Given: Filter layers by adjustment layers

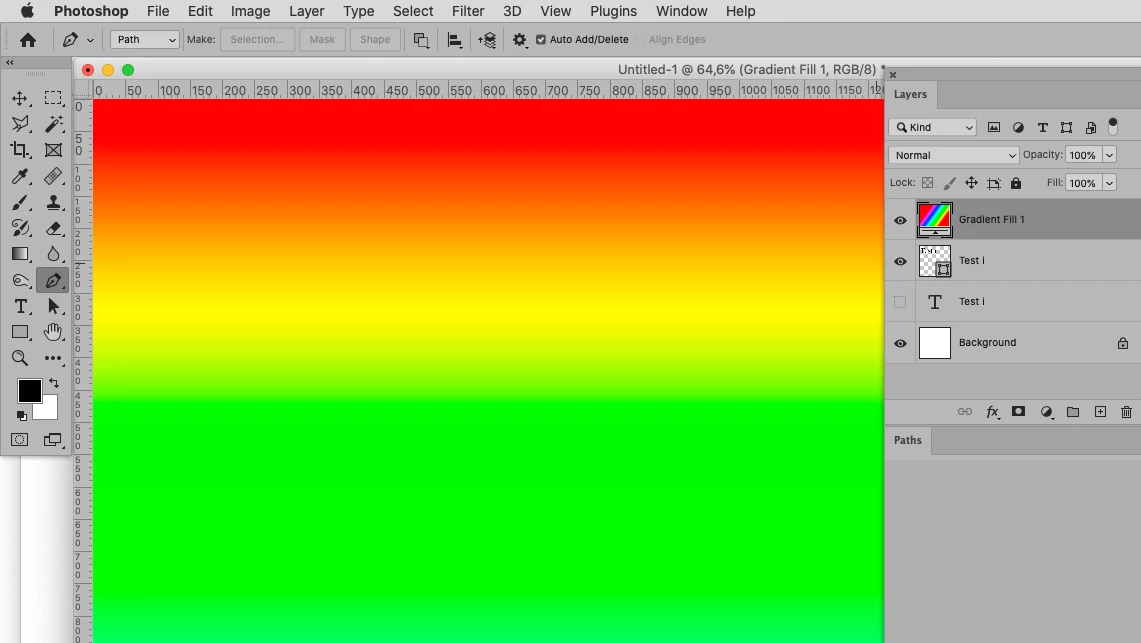Looking at the screenshot, I should pos(1018,127).
